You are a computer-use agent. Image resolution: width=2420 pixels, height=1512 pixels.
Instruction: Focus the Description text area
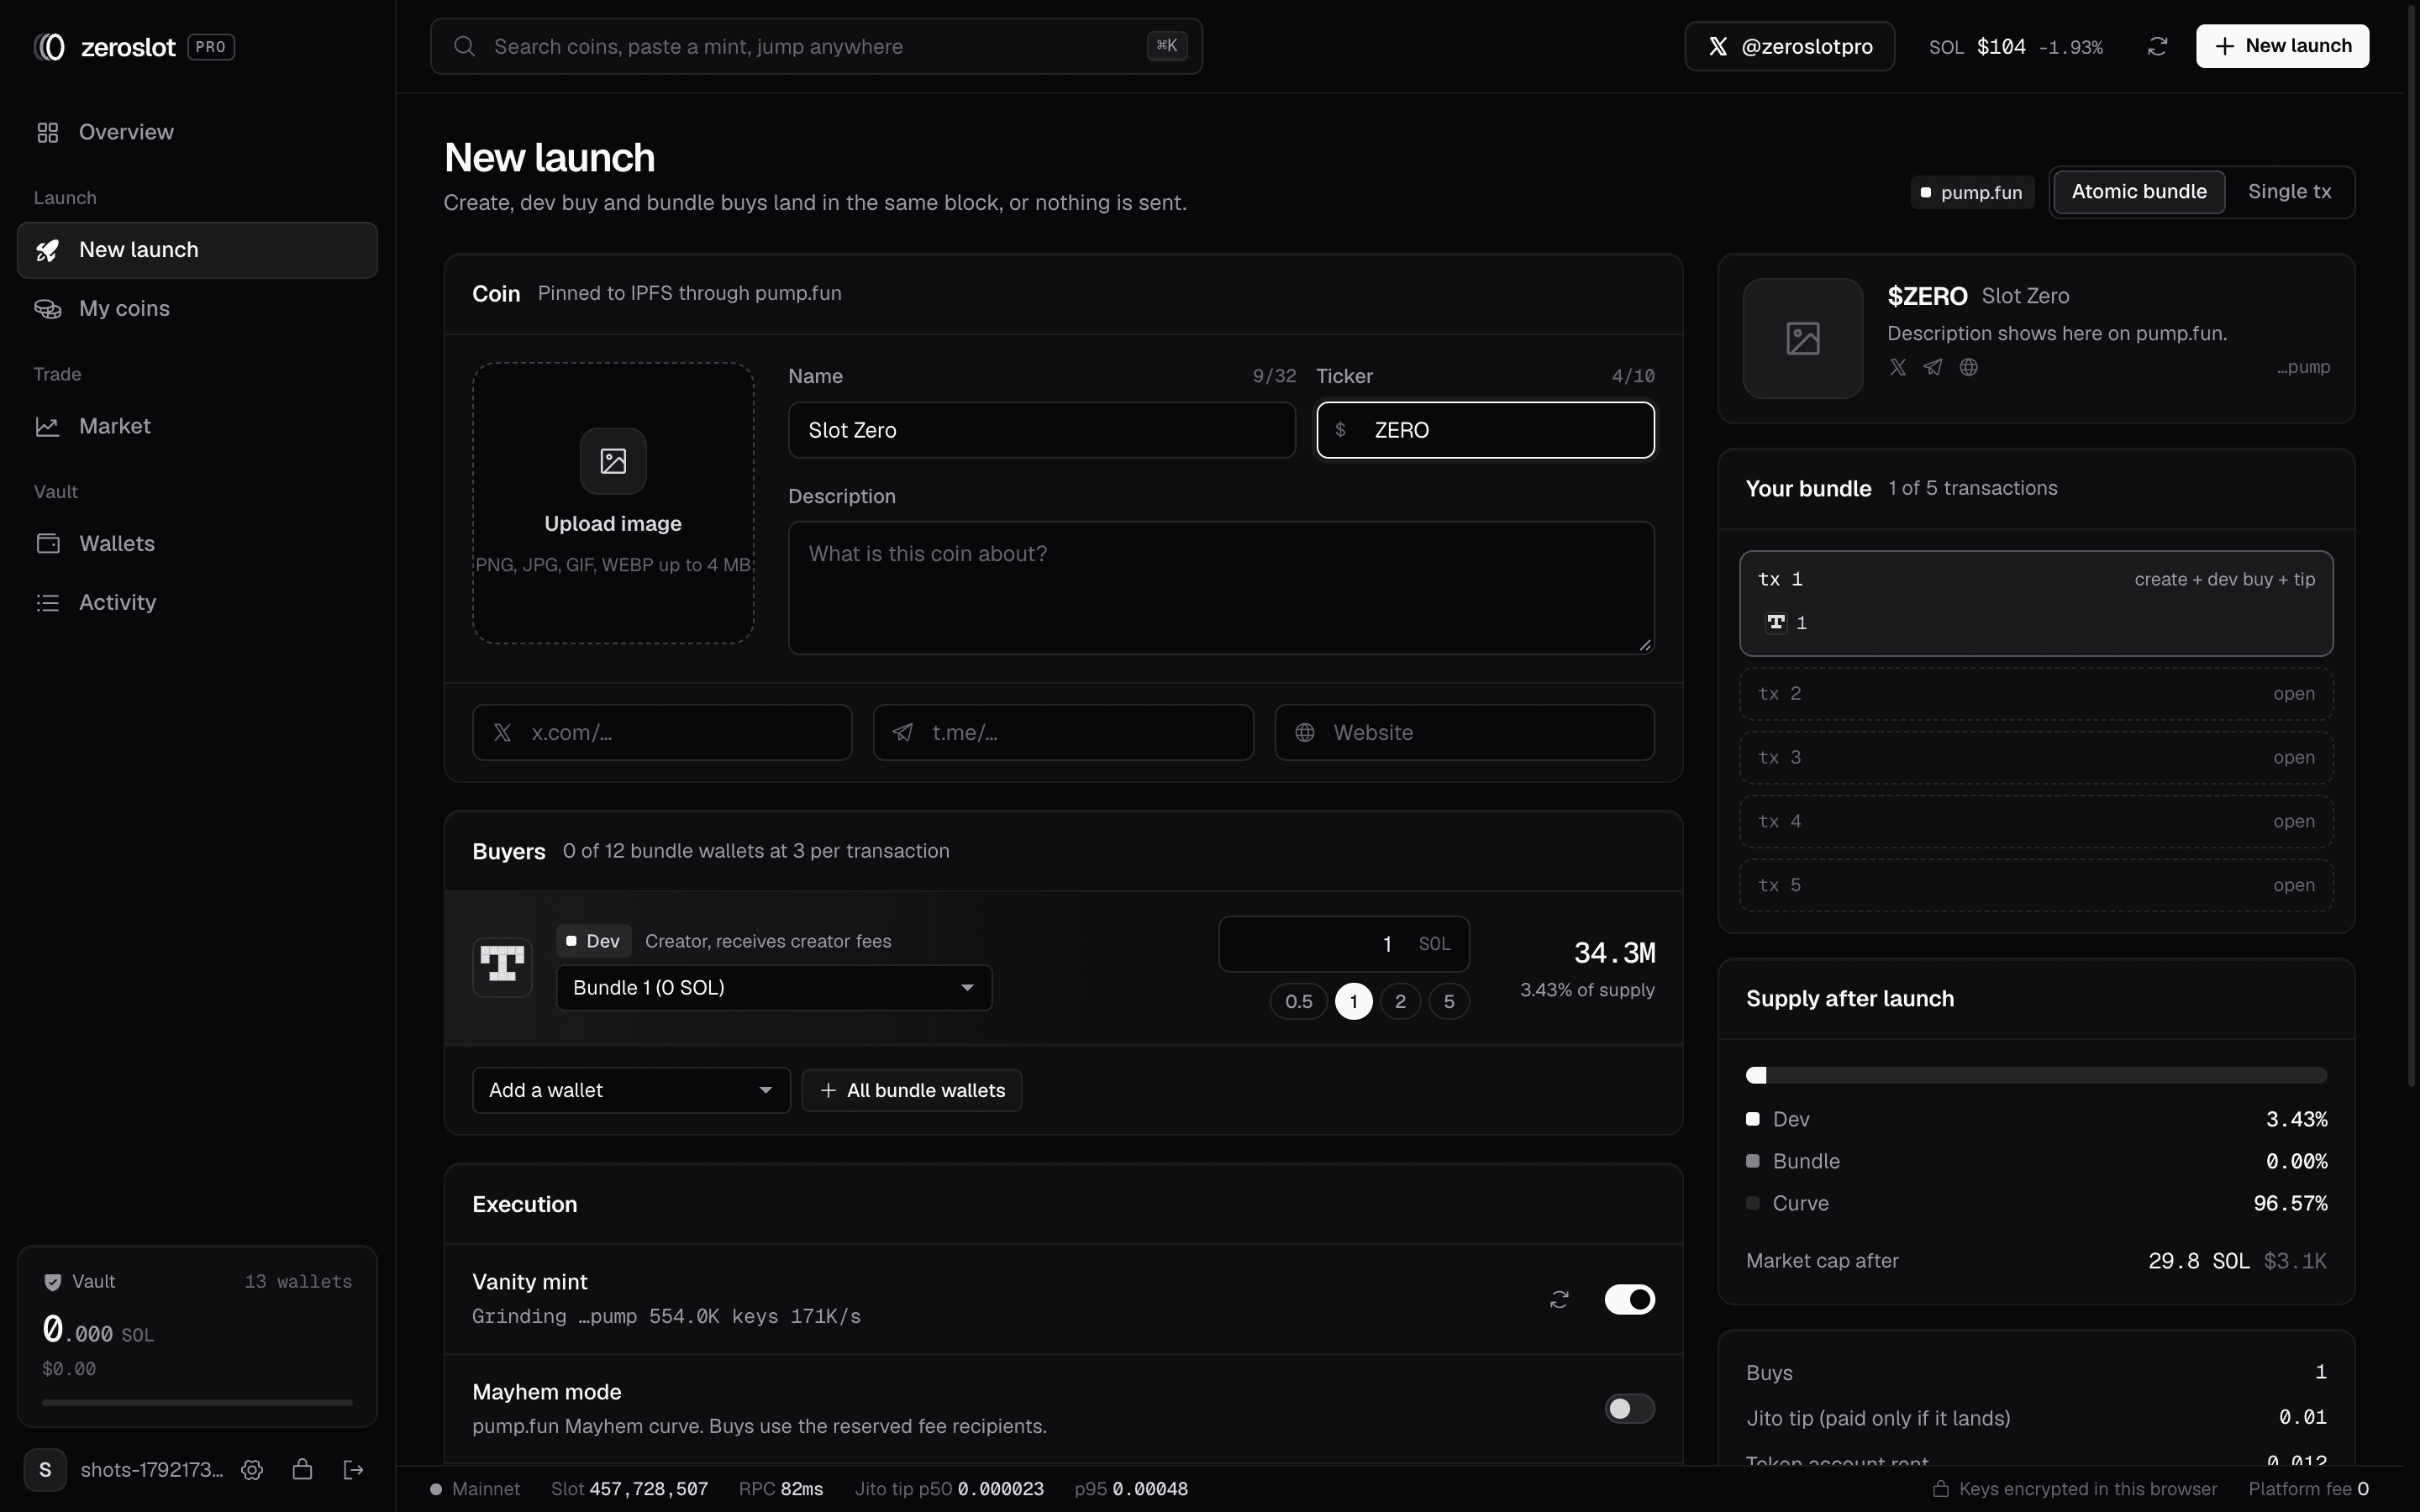point(1221,588)
